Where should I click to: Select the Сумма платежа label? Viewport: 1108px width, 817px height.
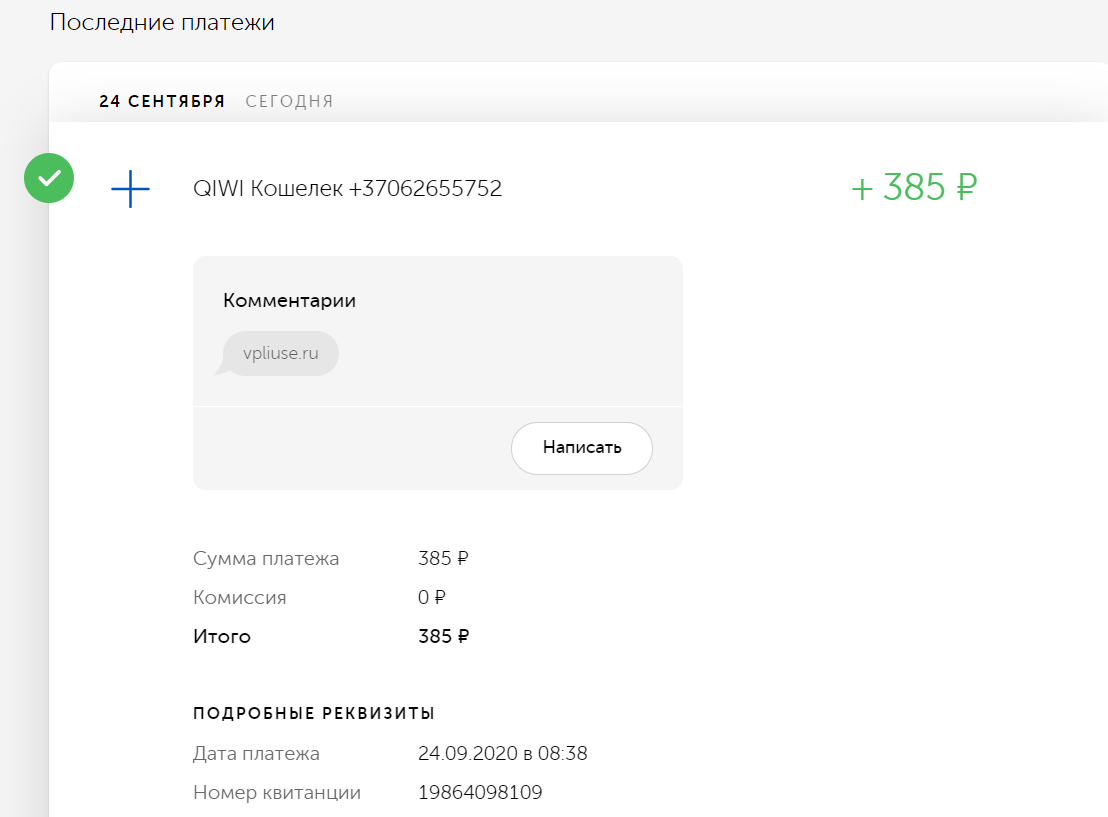point(266,558)
